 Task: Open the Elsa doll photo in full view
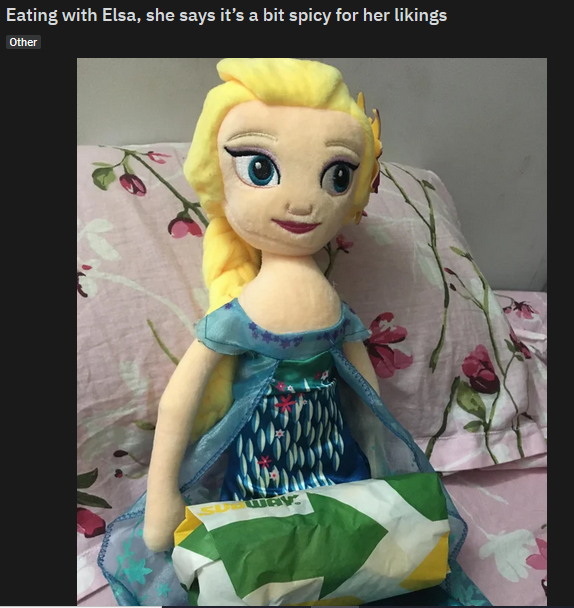[312, 332]
